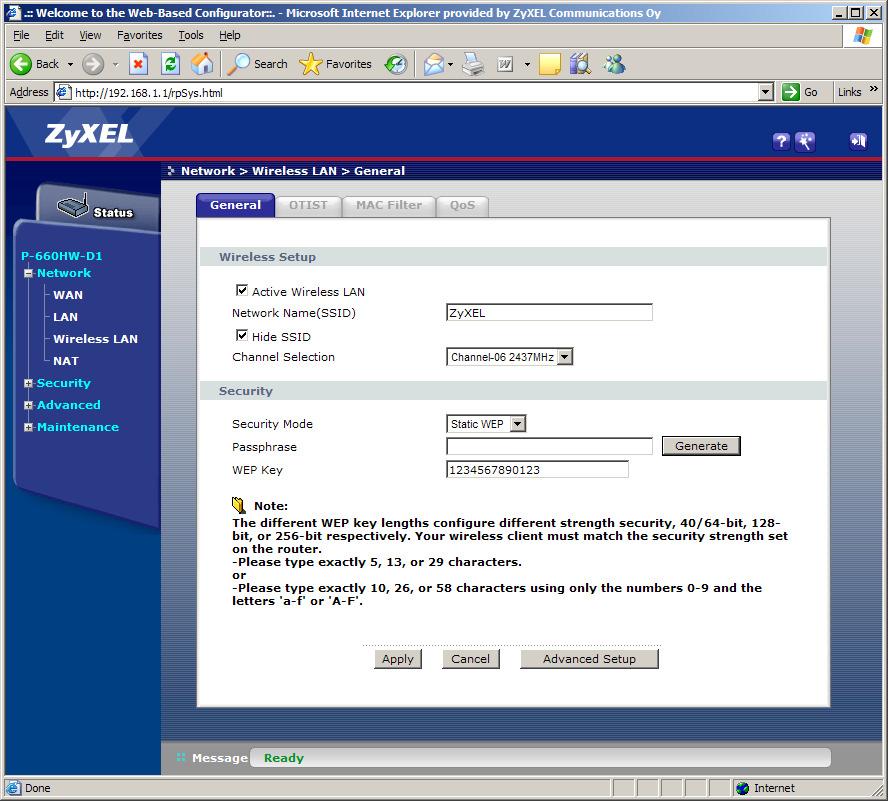Click the WEP Key input field
The image size is (888, 801).
tap(537, 470)
